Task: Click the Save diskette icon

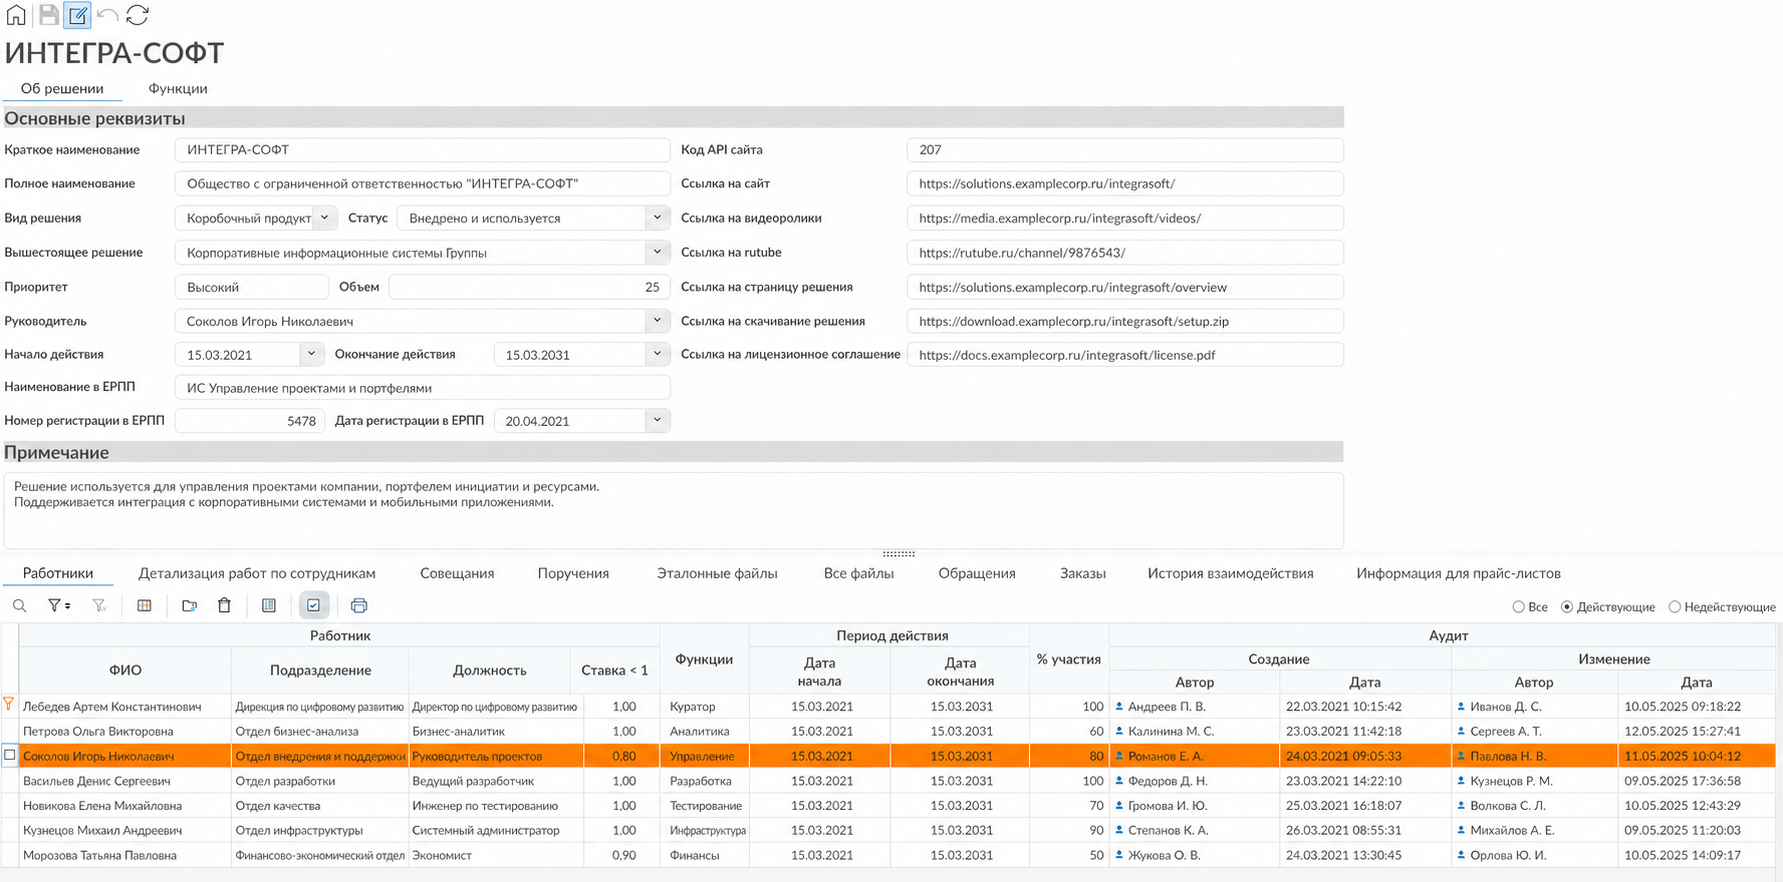Action: 48,15
